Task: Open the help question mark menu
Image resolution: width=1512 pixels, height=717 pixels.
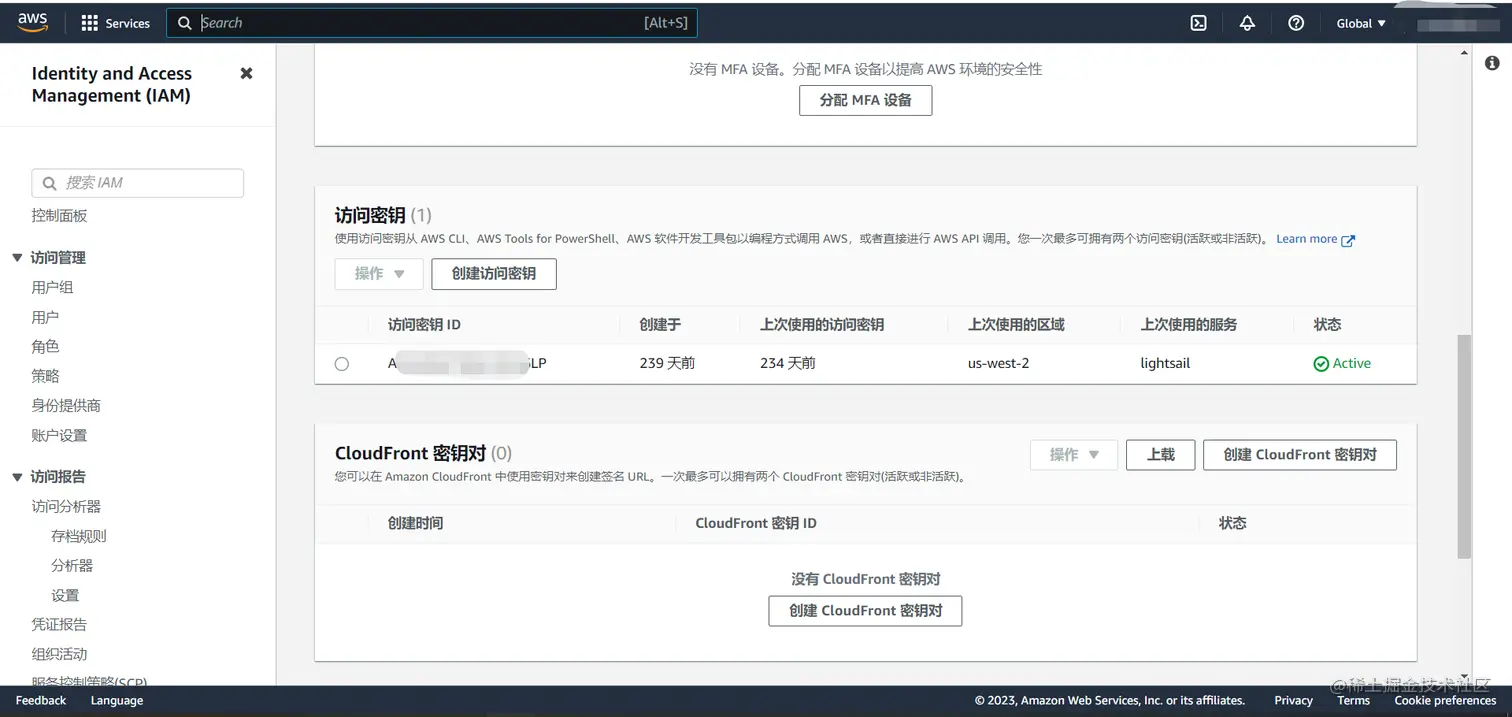Action: pyautogui.click(x=1296, y=23)
